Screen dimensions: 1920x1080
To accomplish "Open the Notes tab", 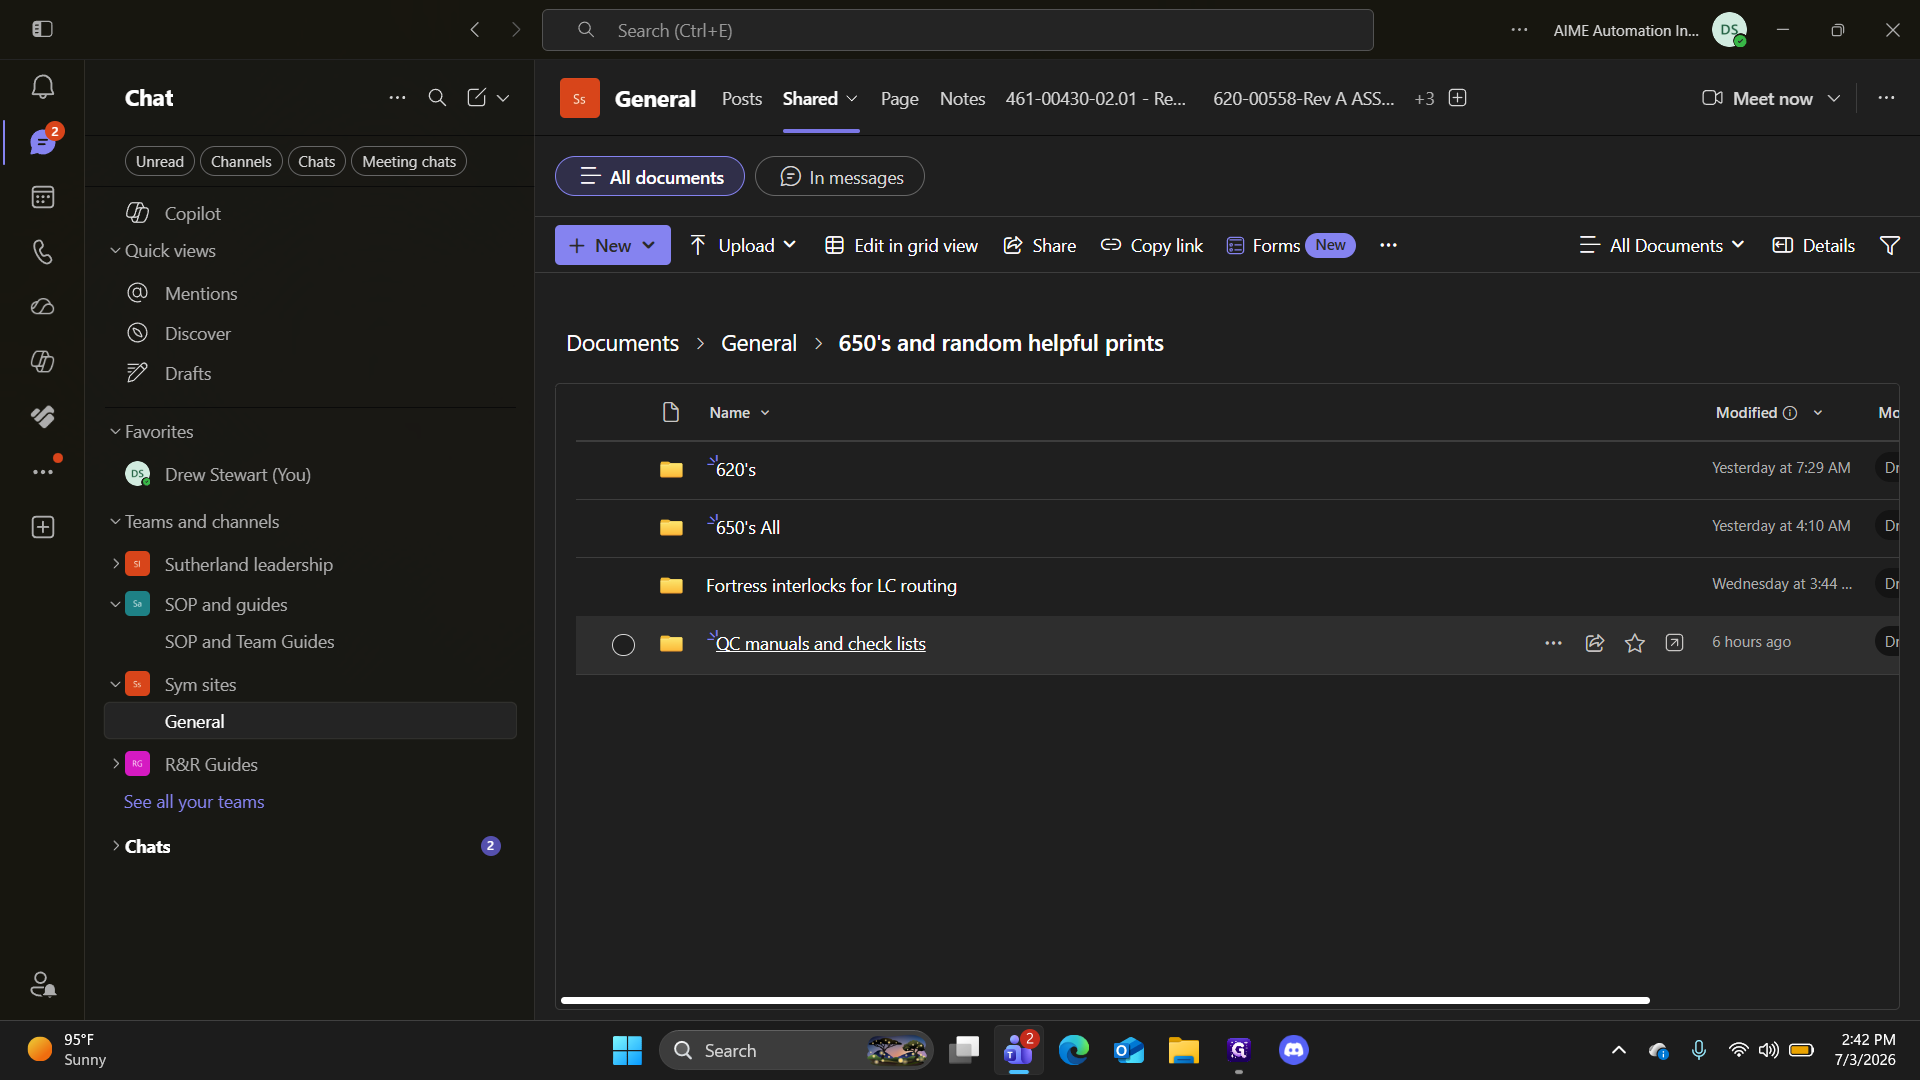I will click(x=962, y=98).
